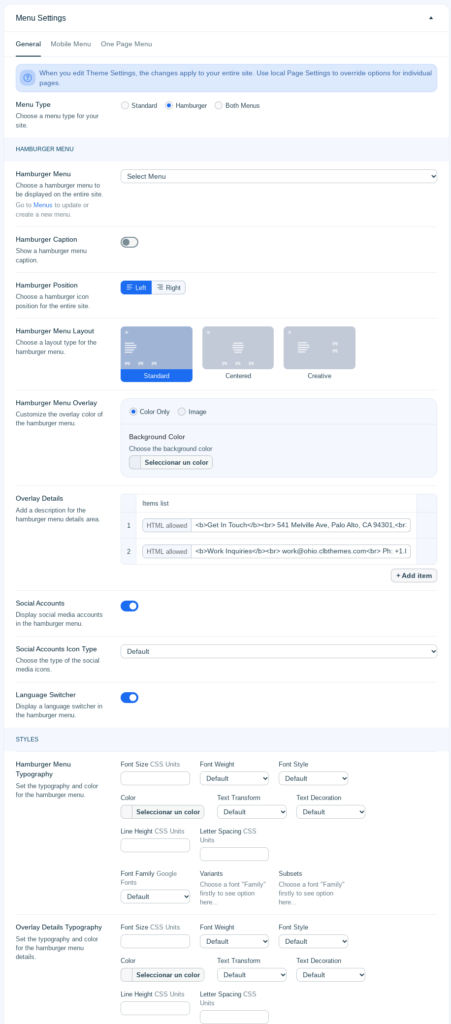This screenshot has width=451, height=1024.
Task: Enable the Hamburger Caption switch
Action: click(x=129, y=242)
